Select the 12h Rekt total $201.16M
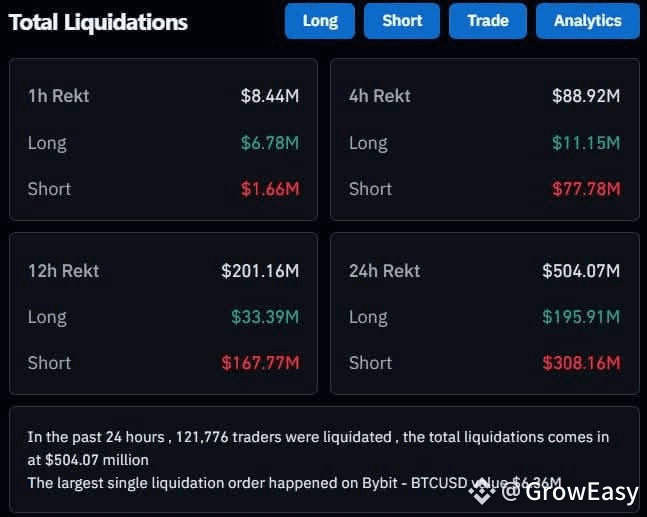647x517 pixels. pos(260,271)
